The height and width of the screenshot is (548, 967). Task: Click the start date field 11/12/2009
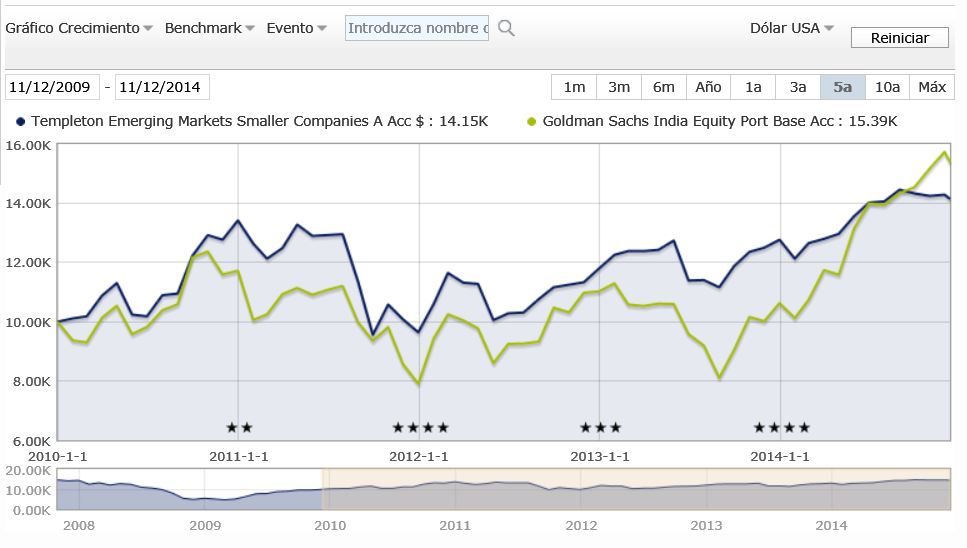click(51, 87)
